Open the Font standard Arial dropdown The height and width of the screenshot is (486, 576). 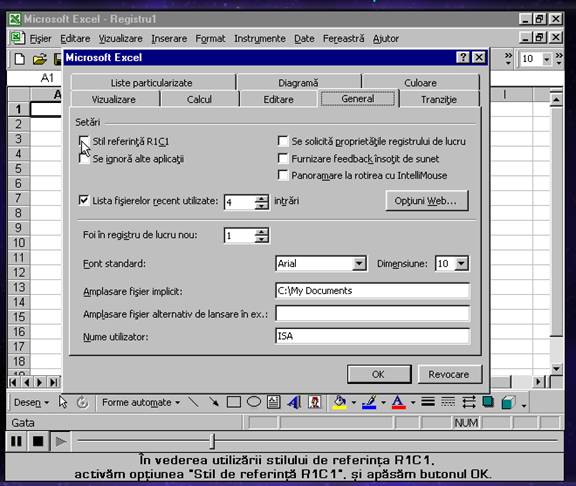coord(359,263)
